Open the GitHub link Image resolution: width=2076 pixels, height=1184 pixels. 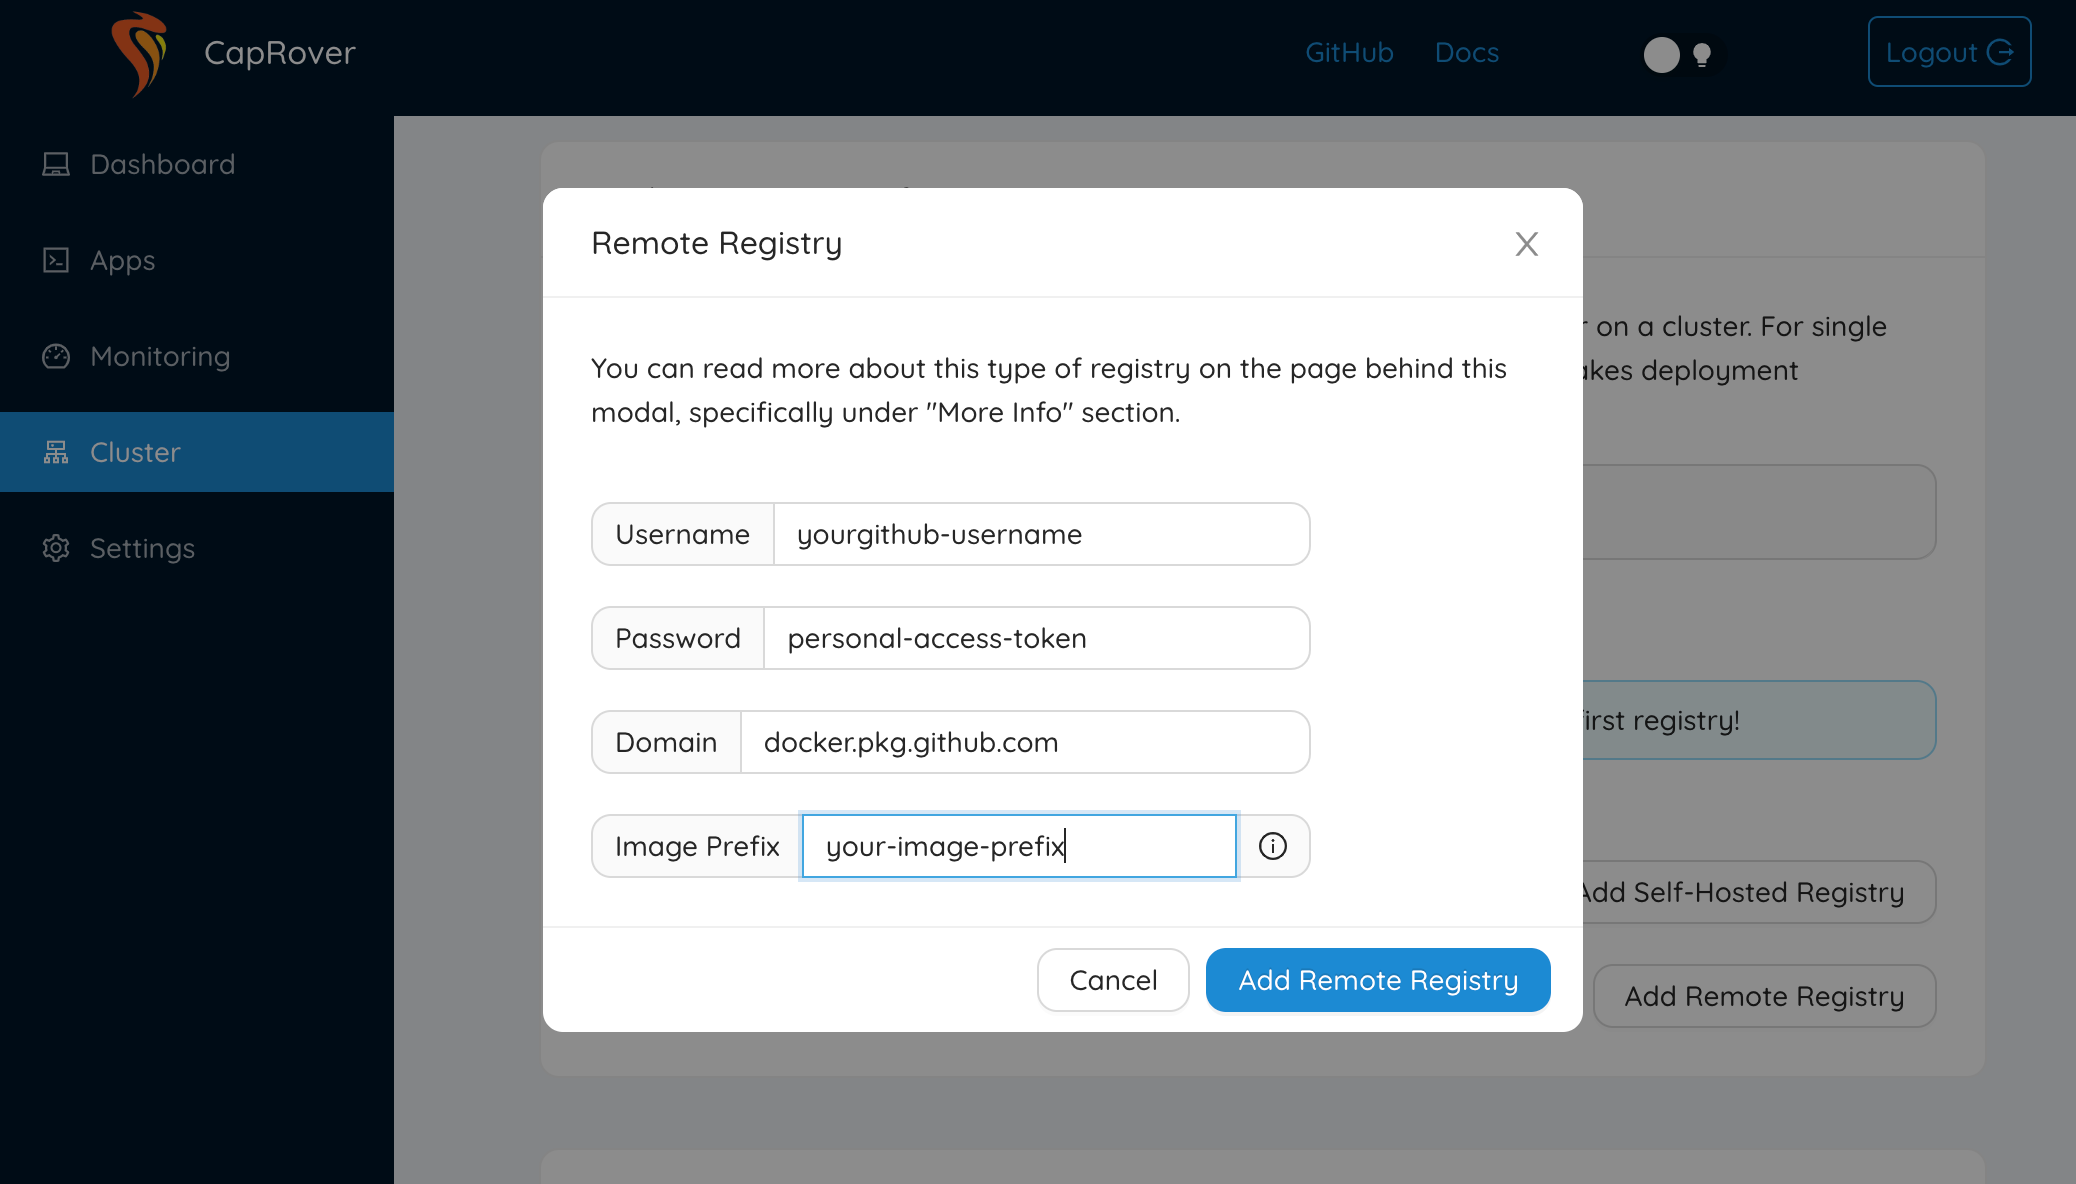click(x=1348, y=52)
